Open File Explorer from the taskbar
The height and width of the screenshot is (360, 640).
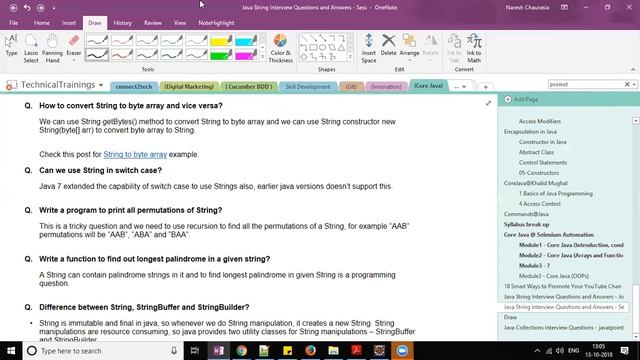click(333, 351)
